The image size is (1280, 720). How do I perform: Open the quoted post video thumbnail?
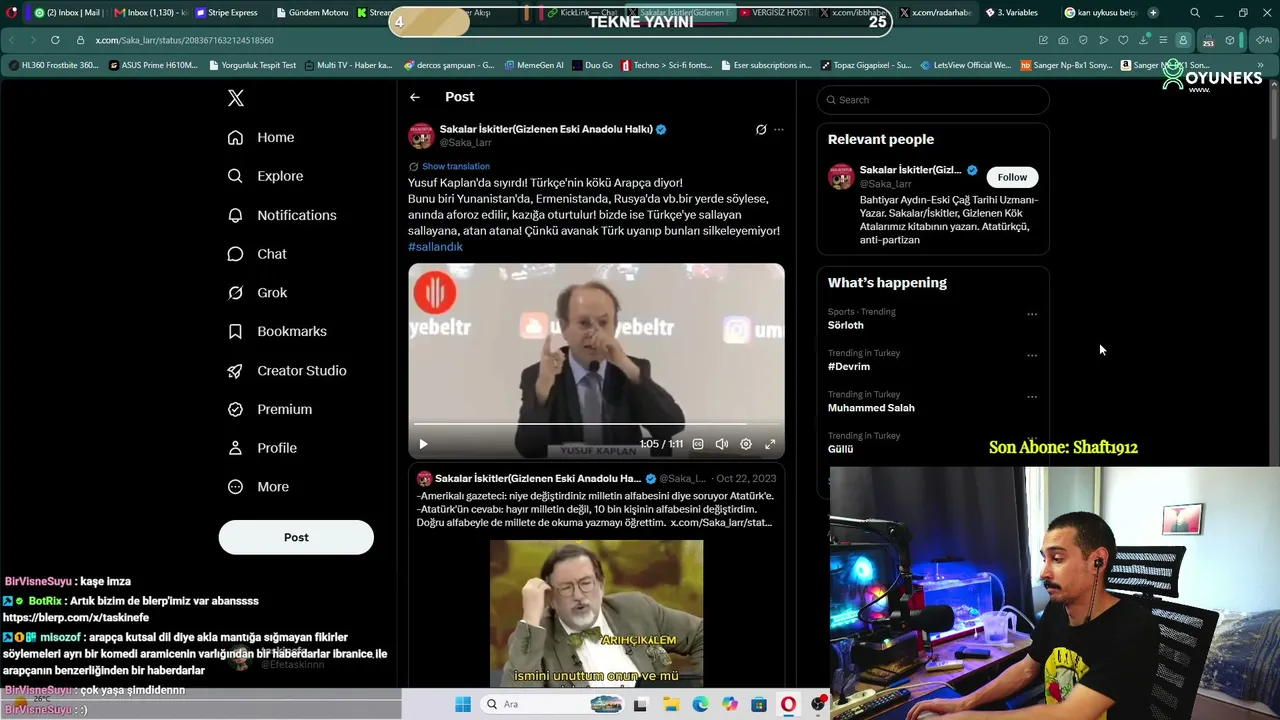(596, 613)
